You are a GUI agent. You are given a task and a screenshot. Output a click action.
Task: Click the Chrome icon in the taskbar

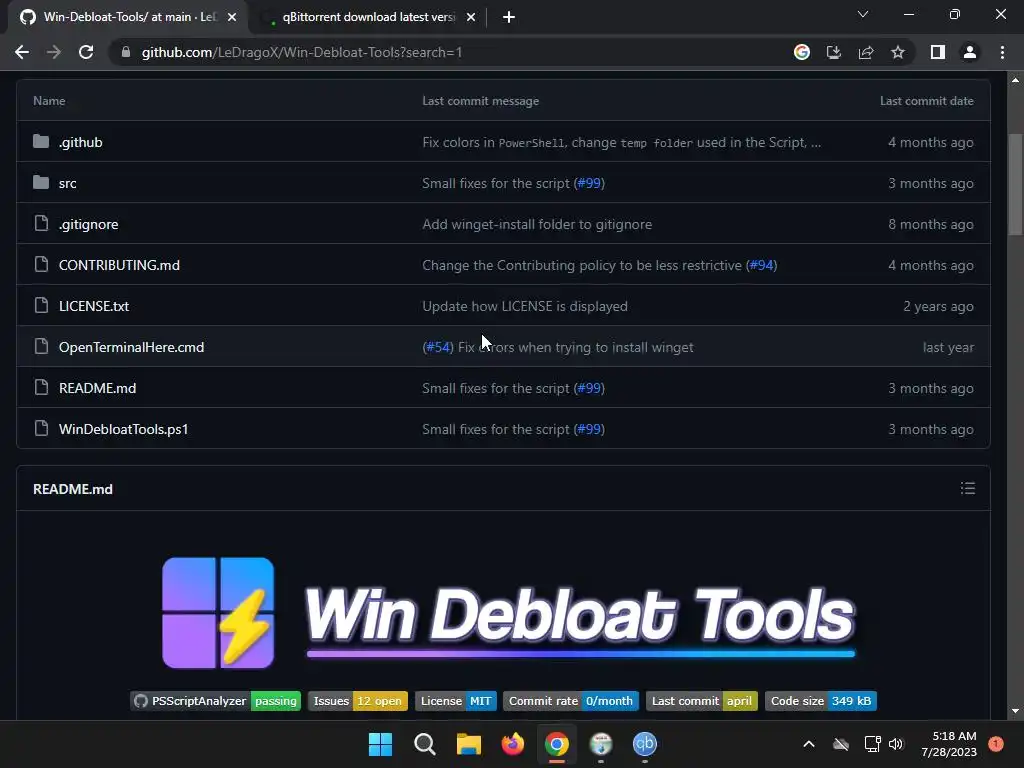pos(556,744)
